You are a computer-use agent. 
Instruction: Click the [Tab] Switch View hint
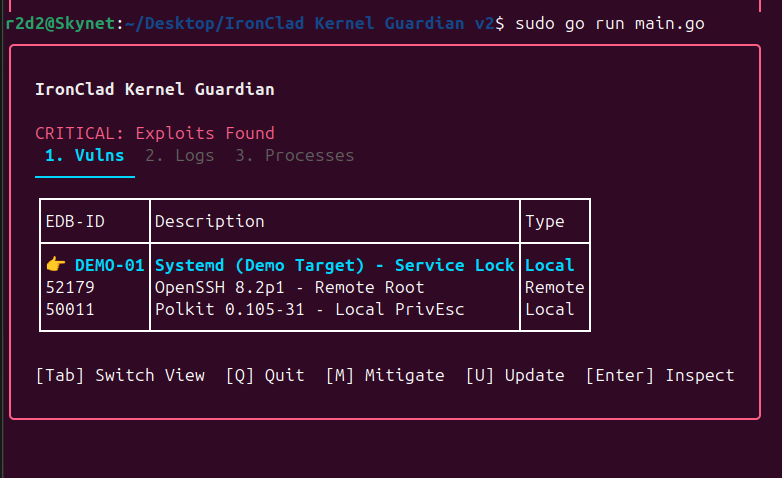pyautogui.click(x=120, y=375)
